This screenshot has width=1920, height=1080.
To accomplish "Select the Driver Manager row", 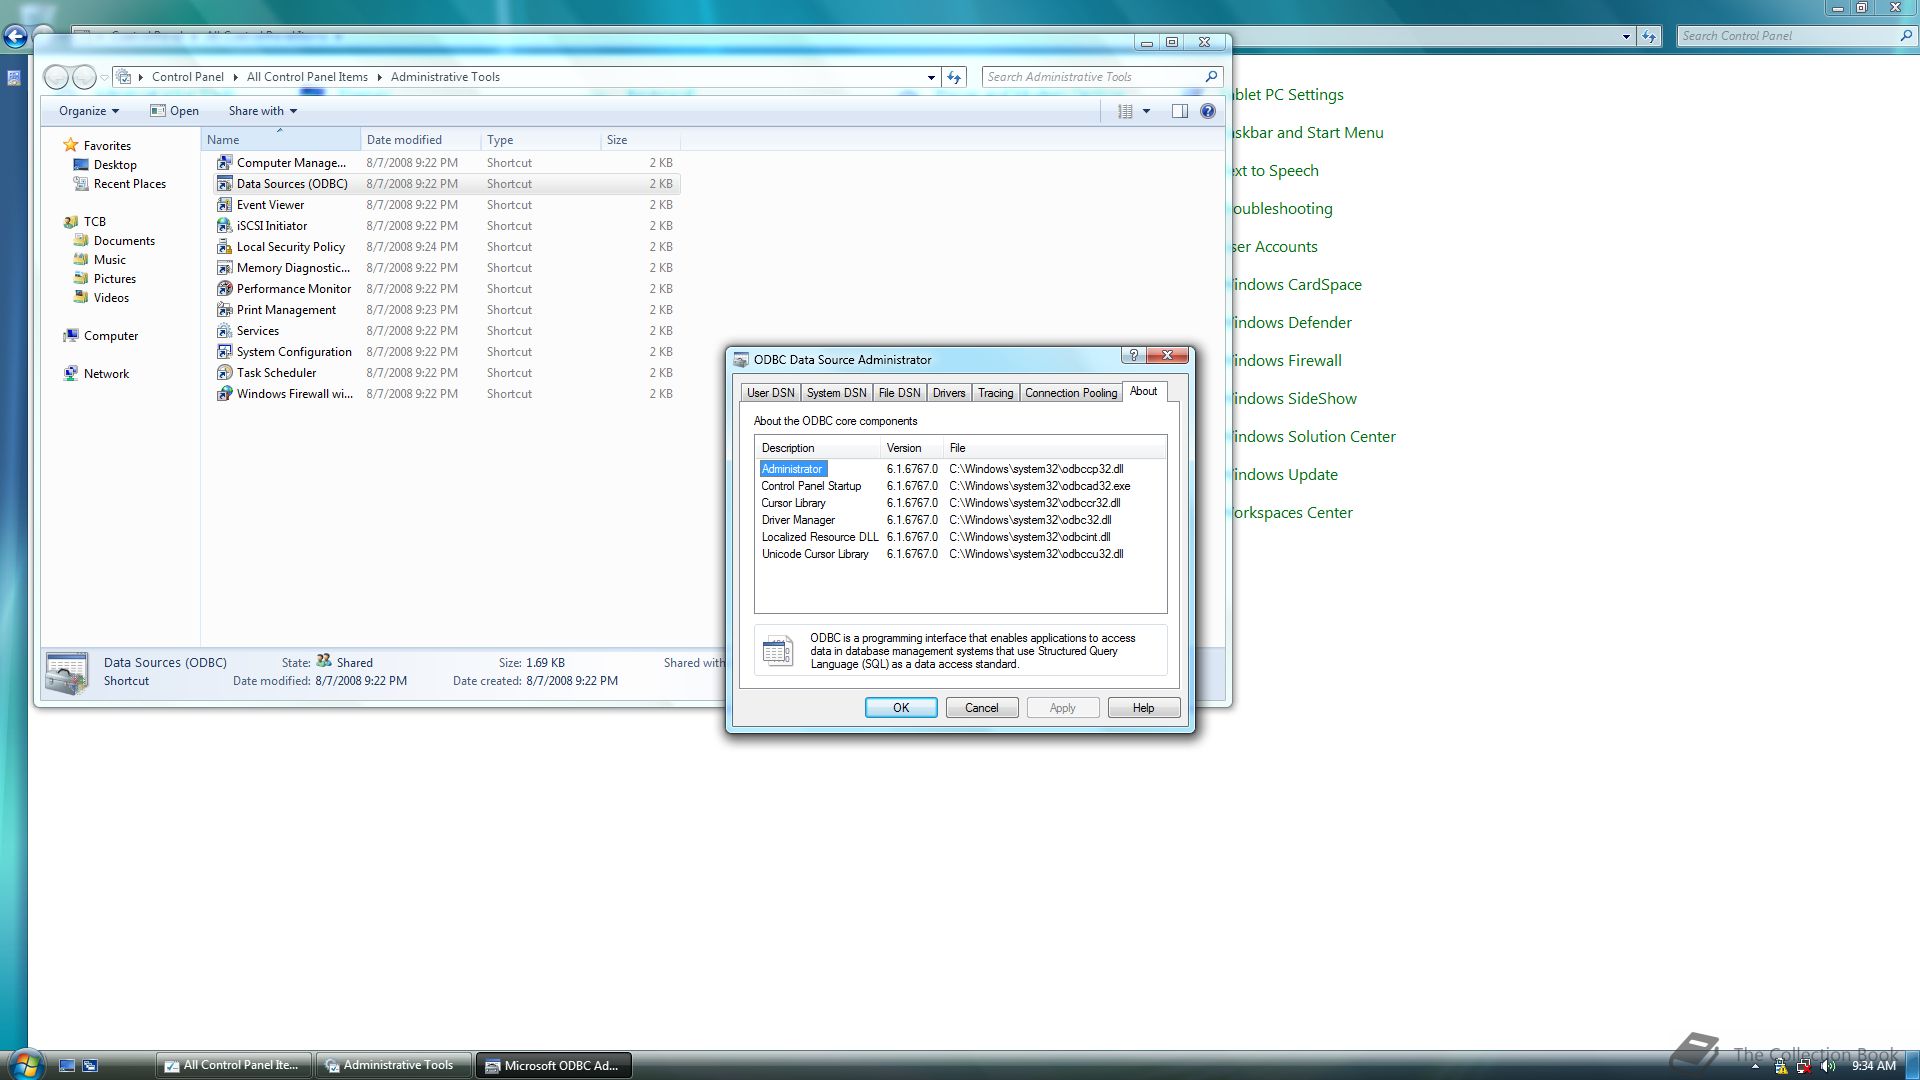I will click(x=960, y=520).
